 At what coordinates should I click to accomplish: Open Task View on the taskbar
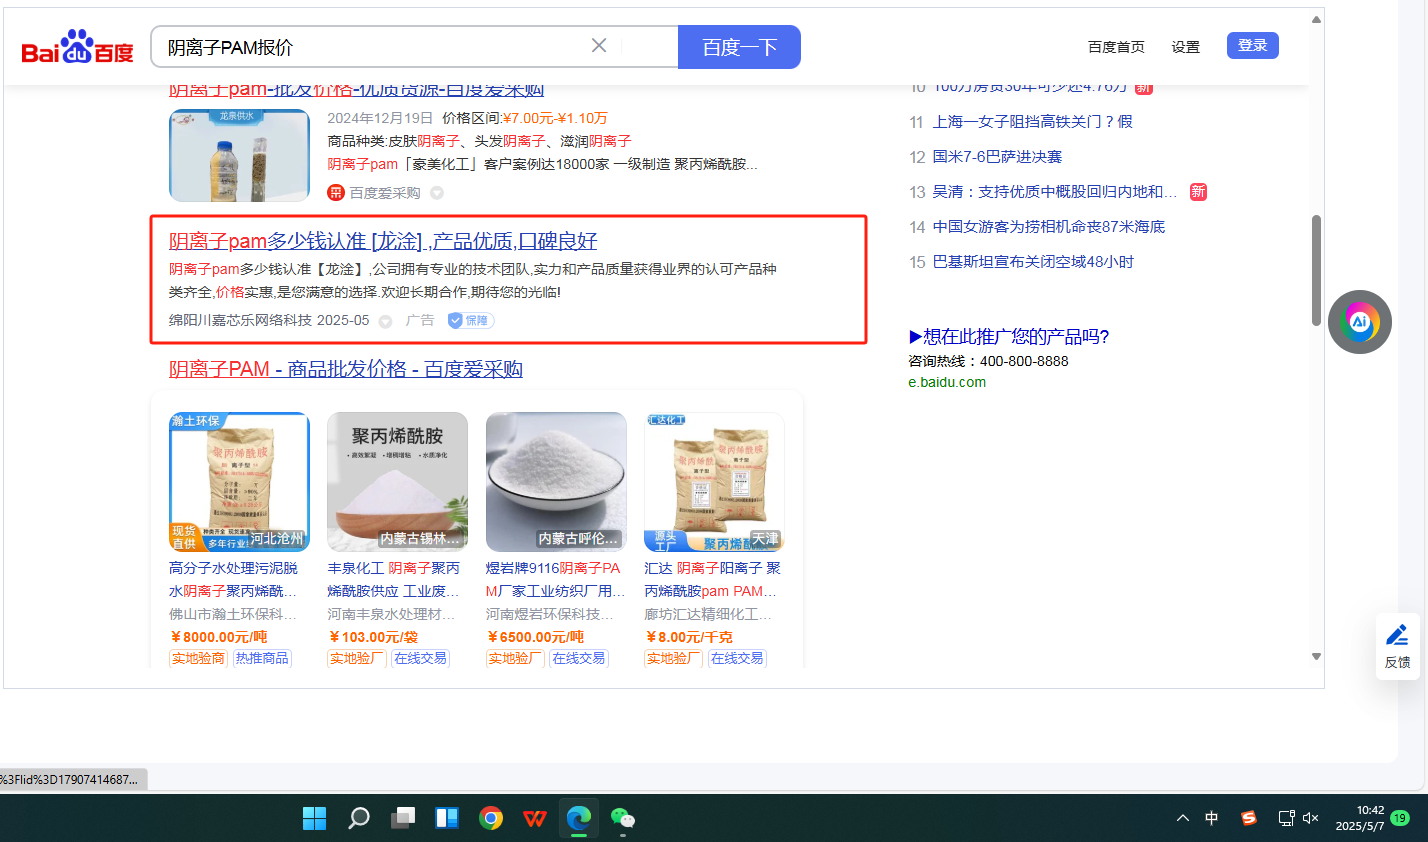coord(403,818)
